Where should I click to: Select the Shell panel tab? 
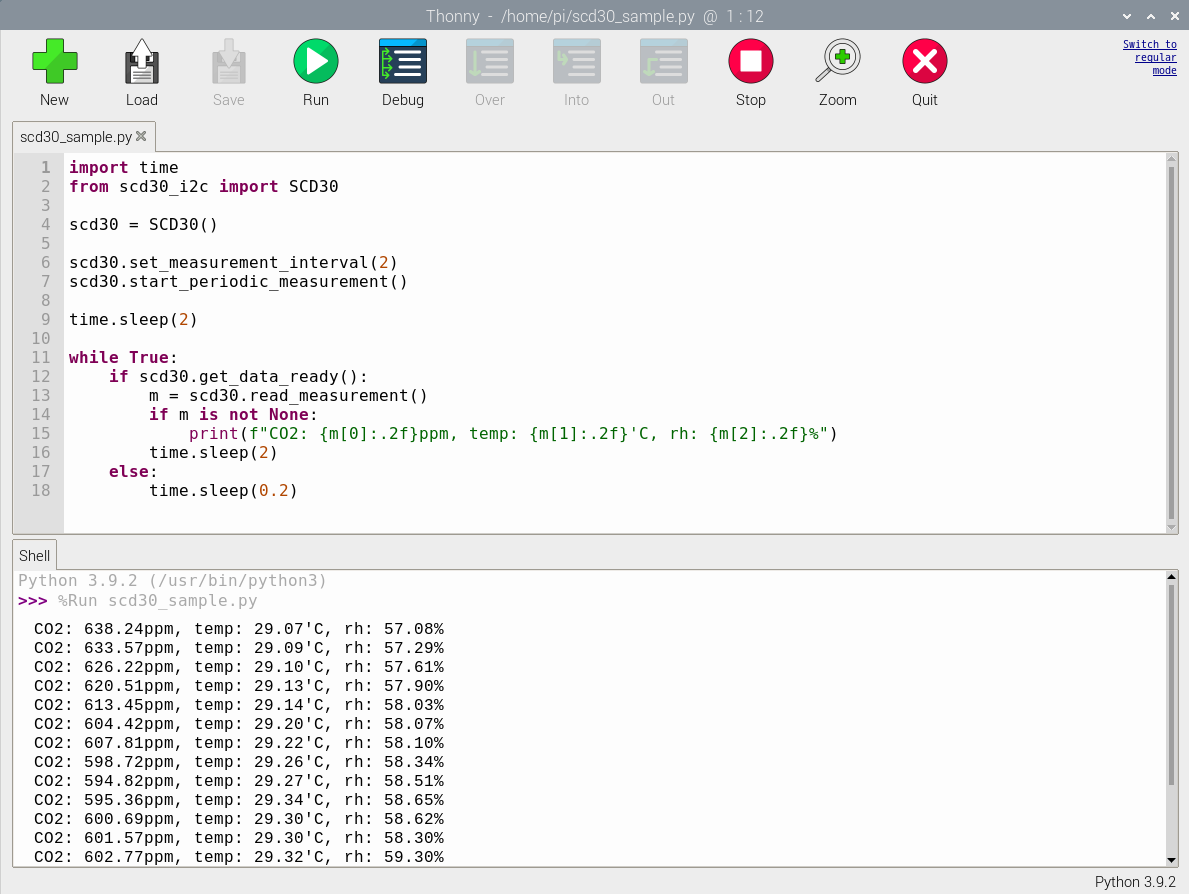34,556
